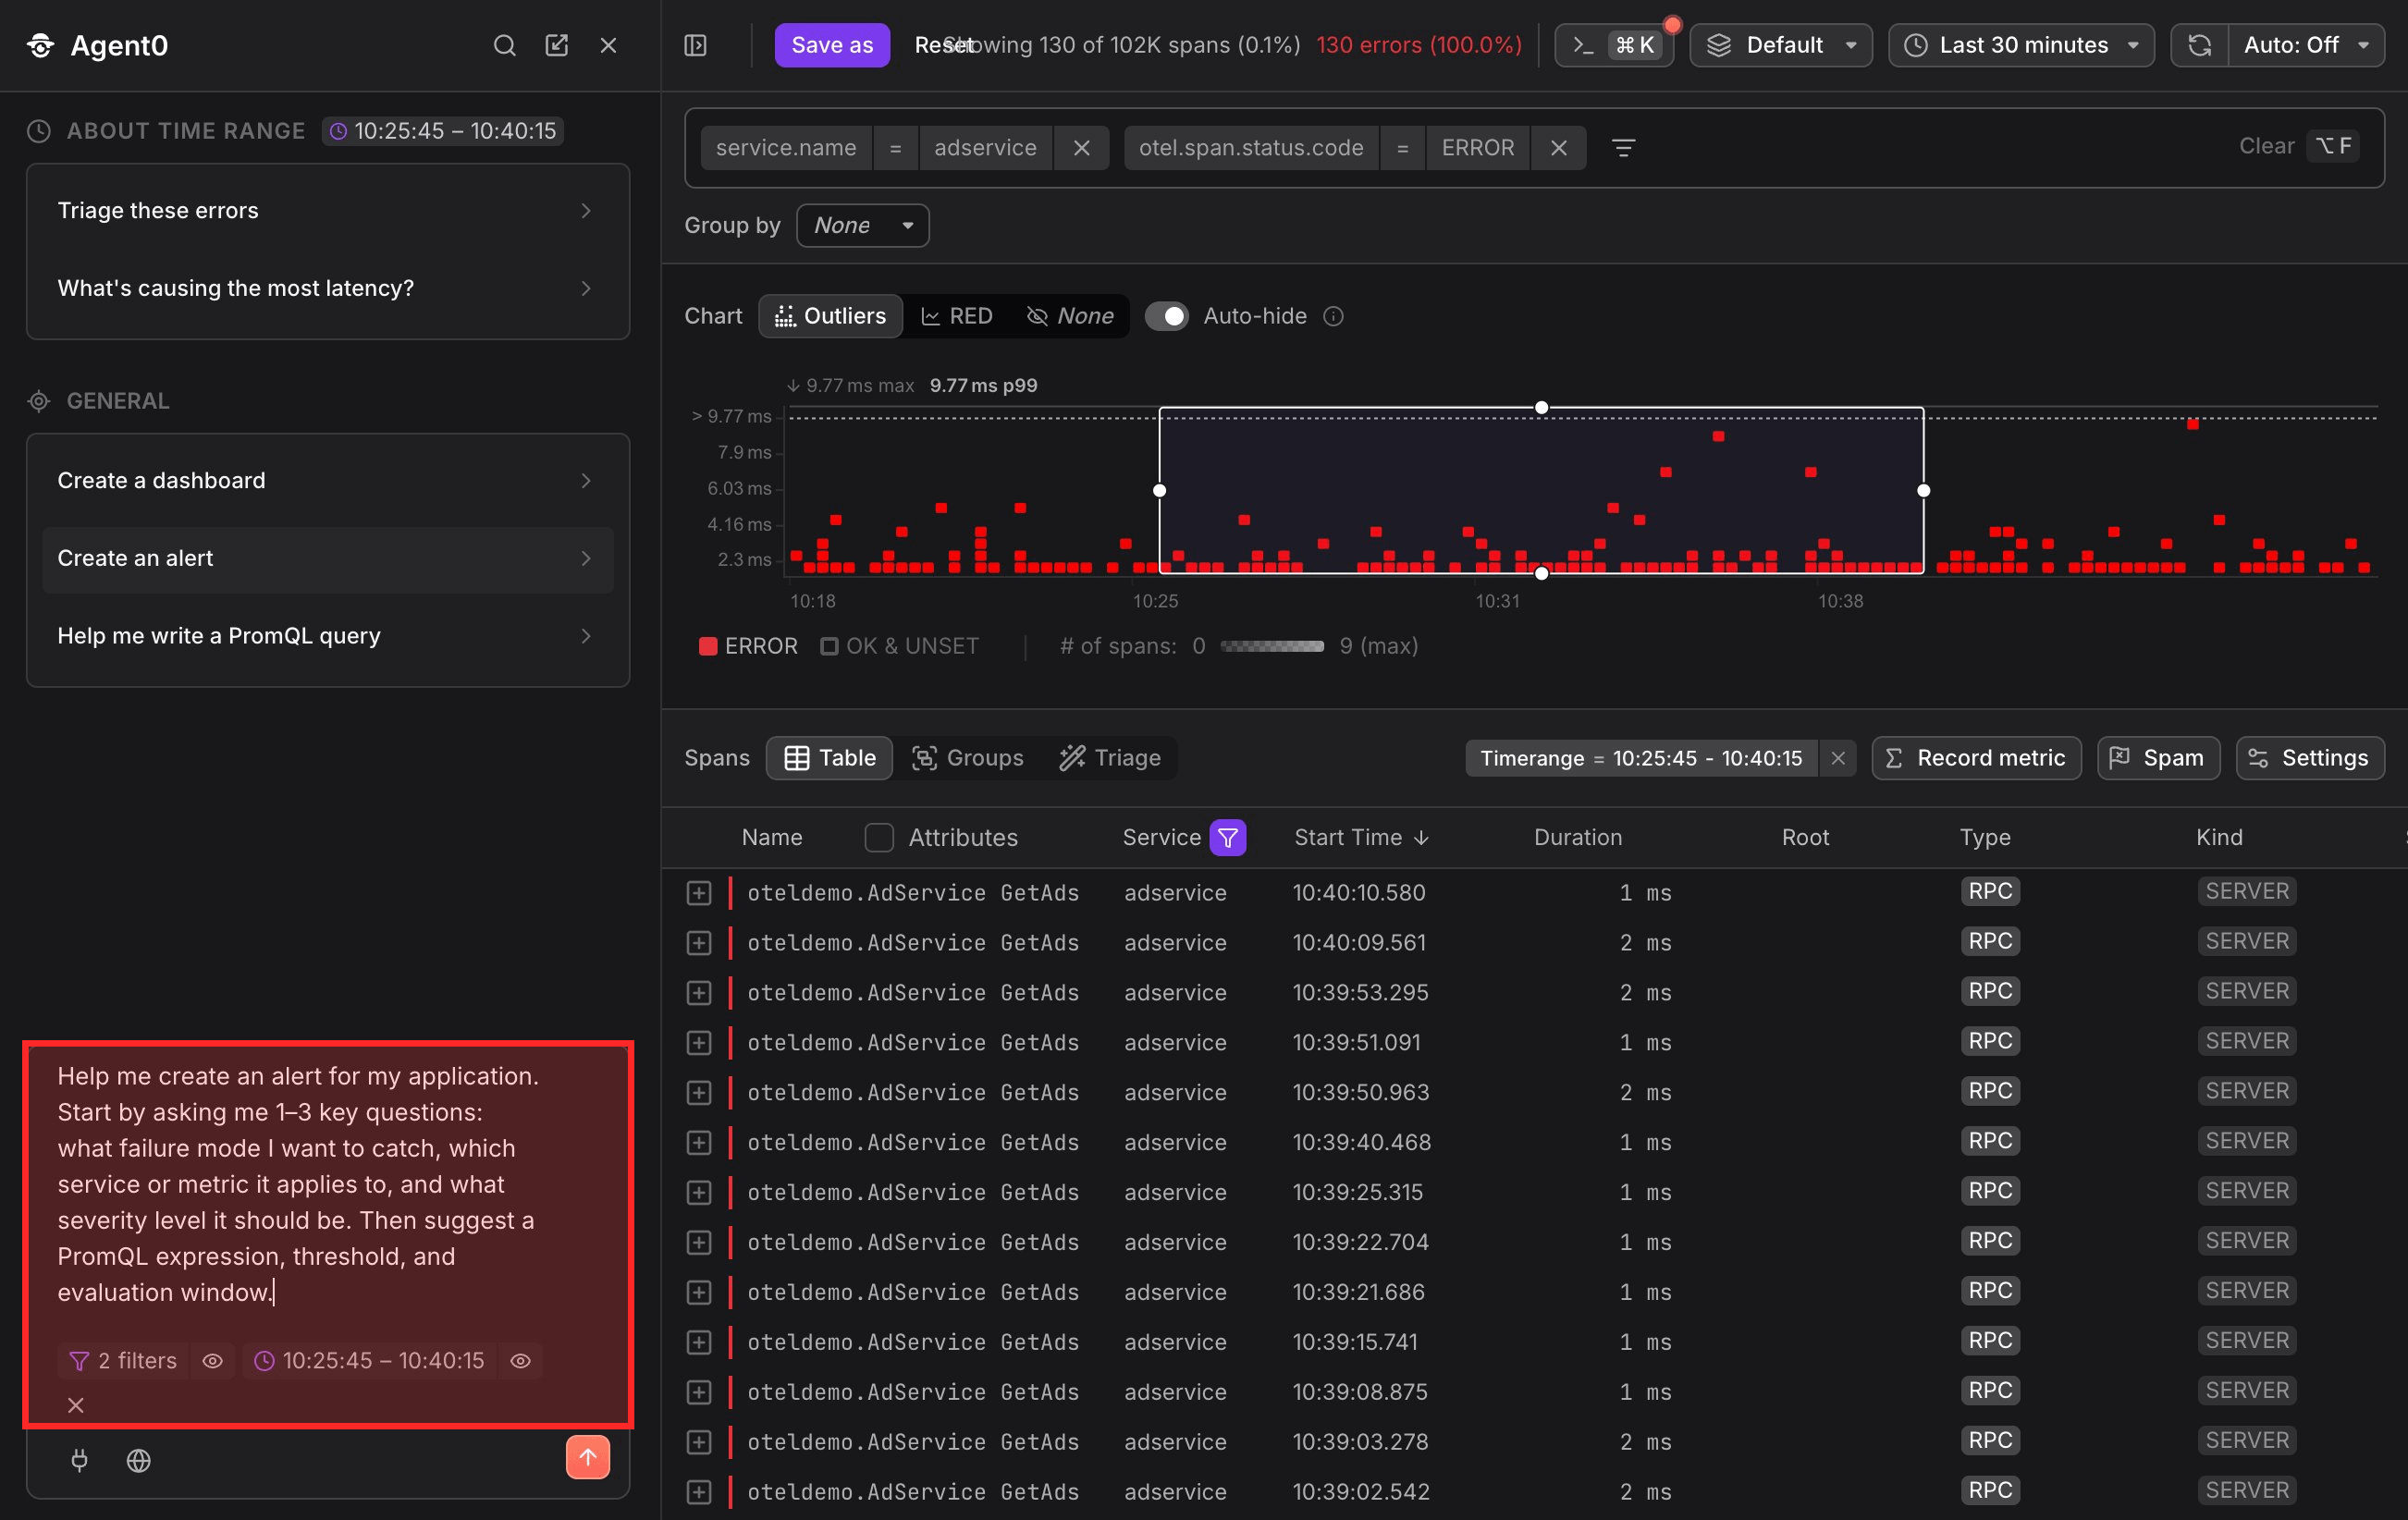Select the RED chart tab
Screen dimensions: 2408x1520
957,316
